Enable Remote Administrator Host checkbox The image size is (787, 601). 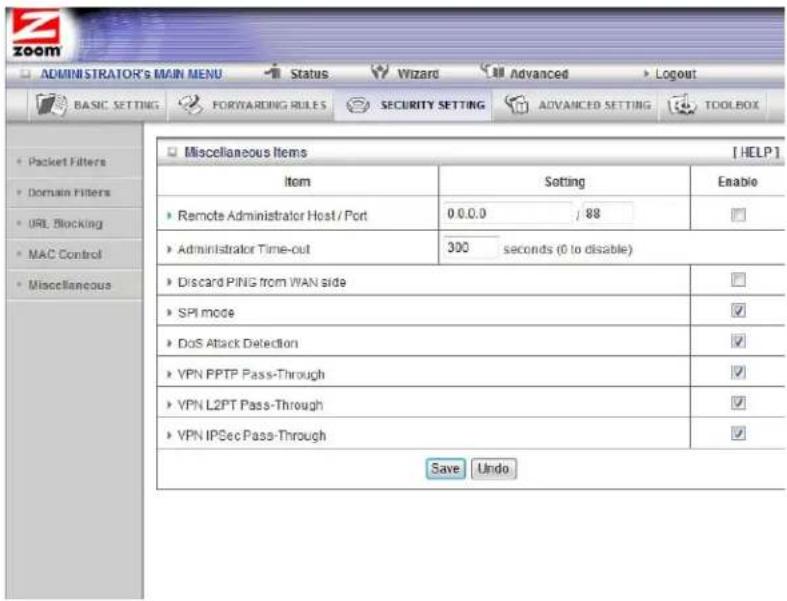(738, 215)
